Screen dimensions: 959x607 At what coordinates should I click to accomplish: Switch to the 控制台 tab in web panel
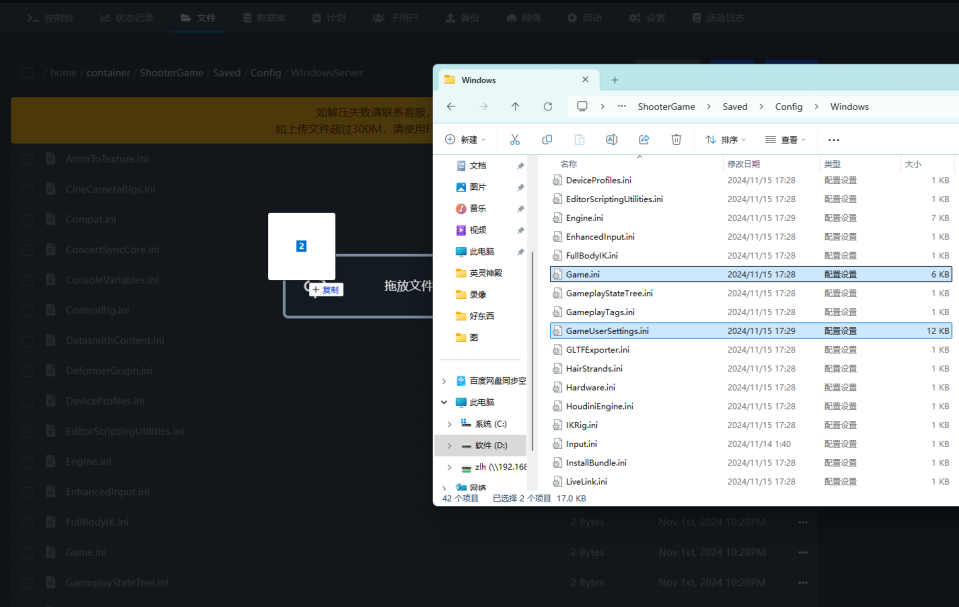point(50,18)
